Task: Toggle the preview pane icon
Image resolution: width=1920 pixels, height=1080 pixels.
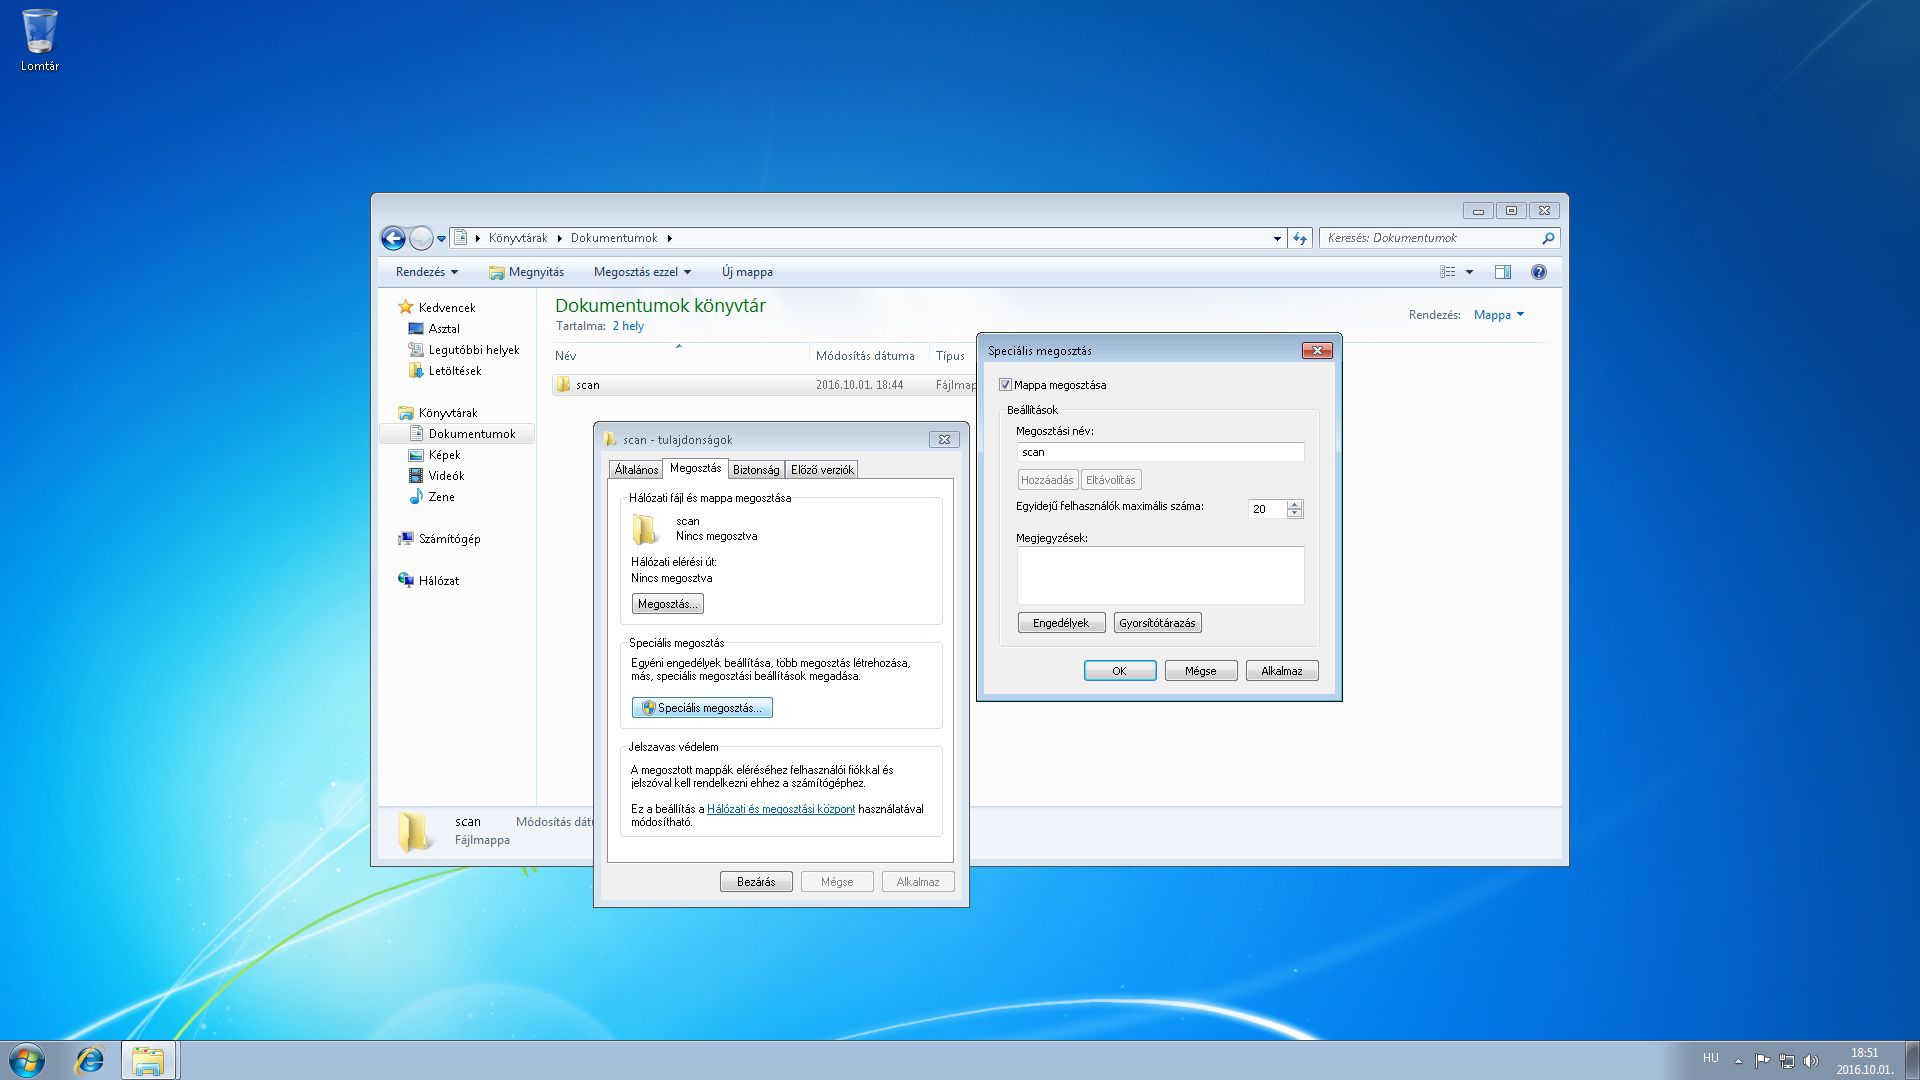Action: (1502, 272)
